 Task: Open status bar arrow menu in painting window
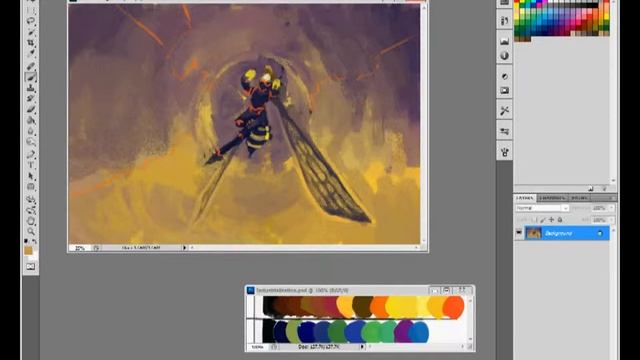pyautogui.click(x=184, y=247)
